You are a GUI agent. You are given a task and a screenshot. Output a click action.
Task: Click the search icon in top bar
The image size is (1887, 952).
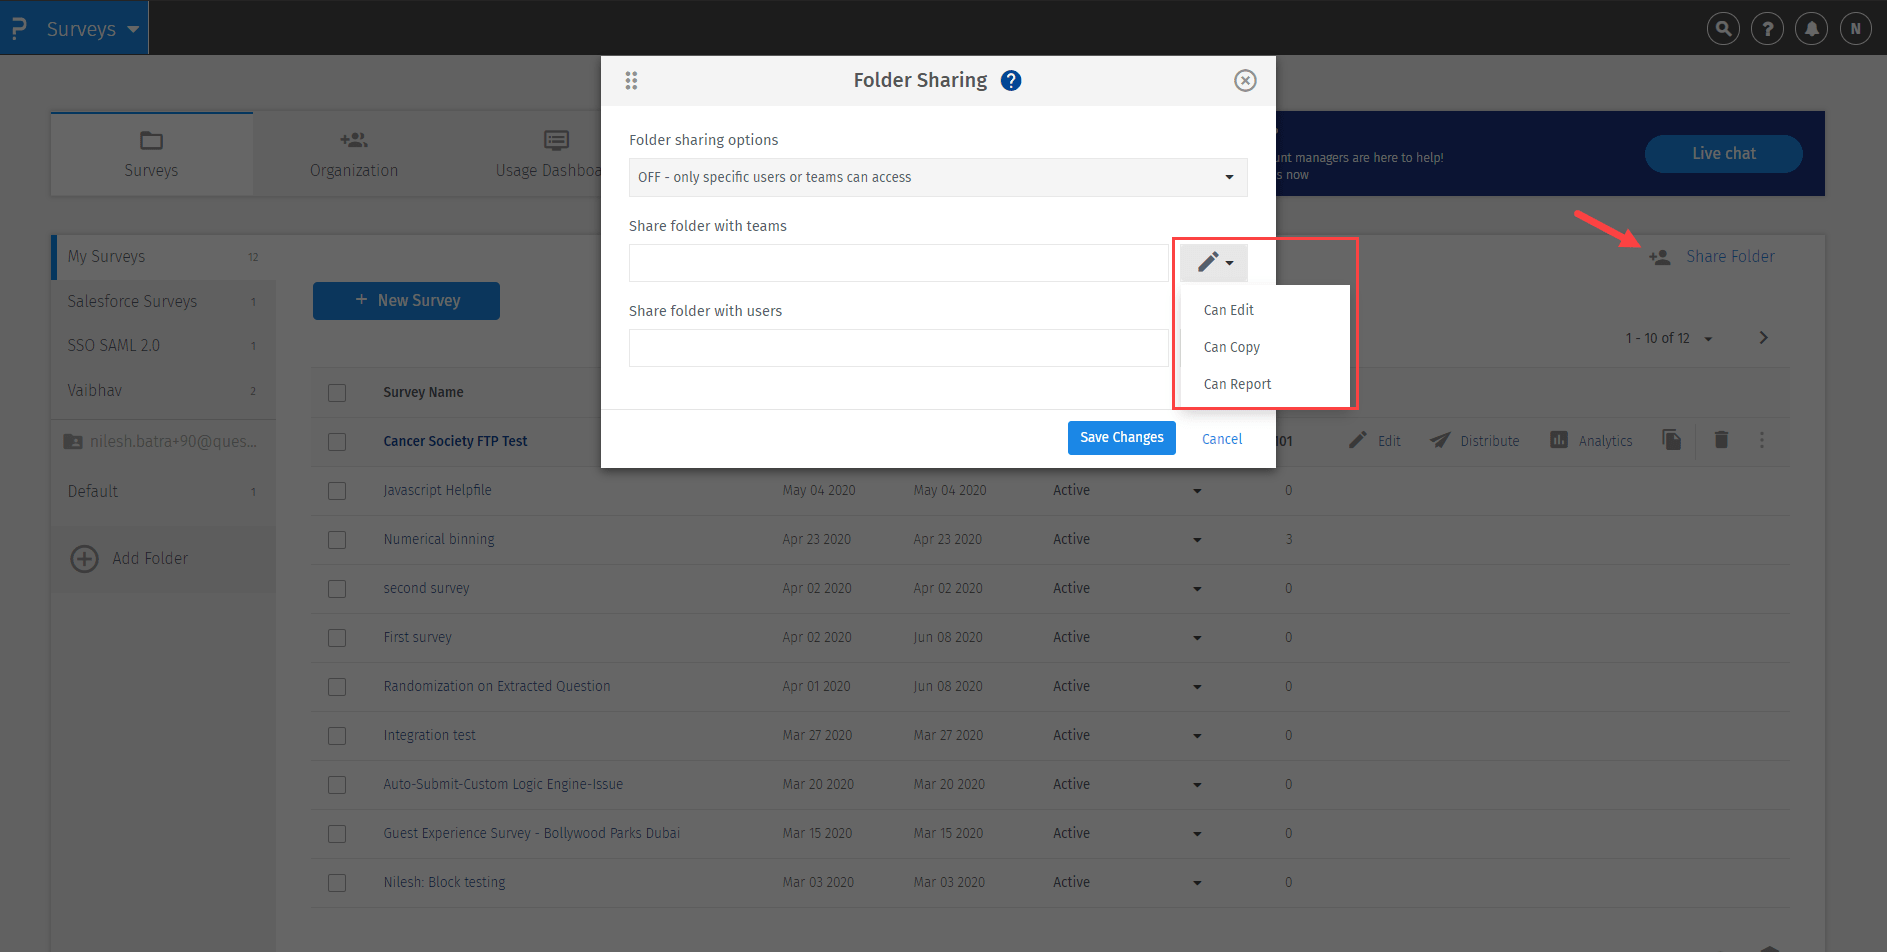click(1722, 29)
